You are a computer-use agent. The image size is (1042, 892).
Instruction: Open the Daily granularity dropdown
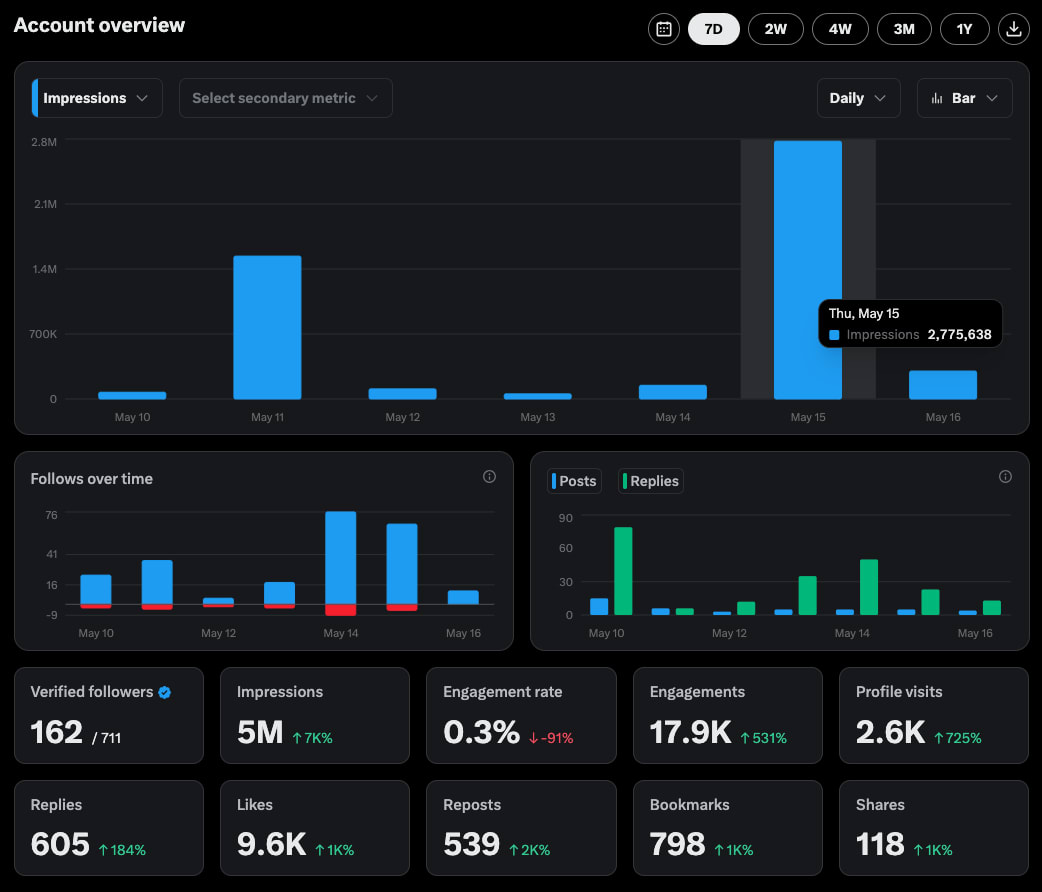pyautogui.click(x=858, y=98)
